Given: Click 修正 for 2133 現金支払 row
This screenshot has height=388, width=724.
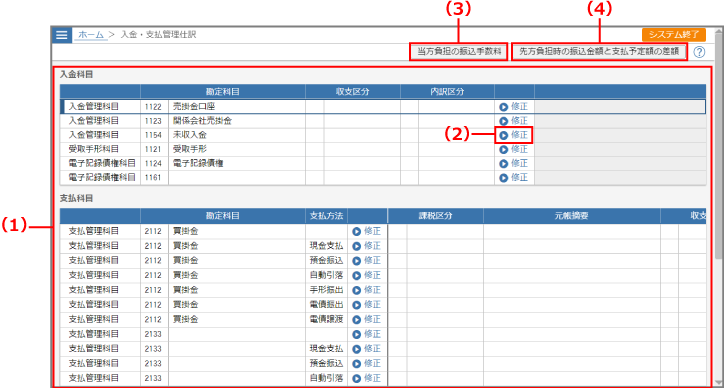Looking at the screenshot, I should pos(367,349).
